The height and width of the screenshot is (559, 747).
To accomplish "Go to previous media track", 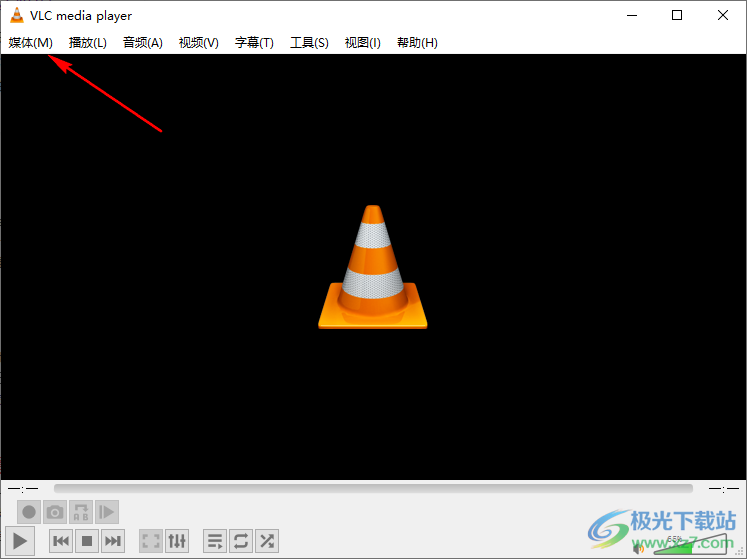I will (61, 541).
